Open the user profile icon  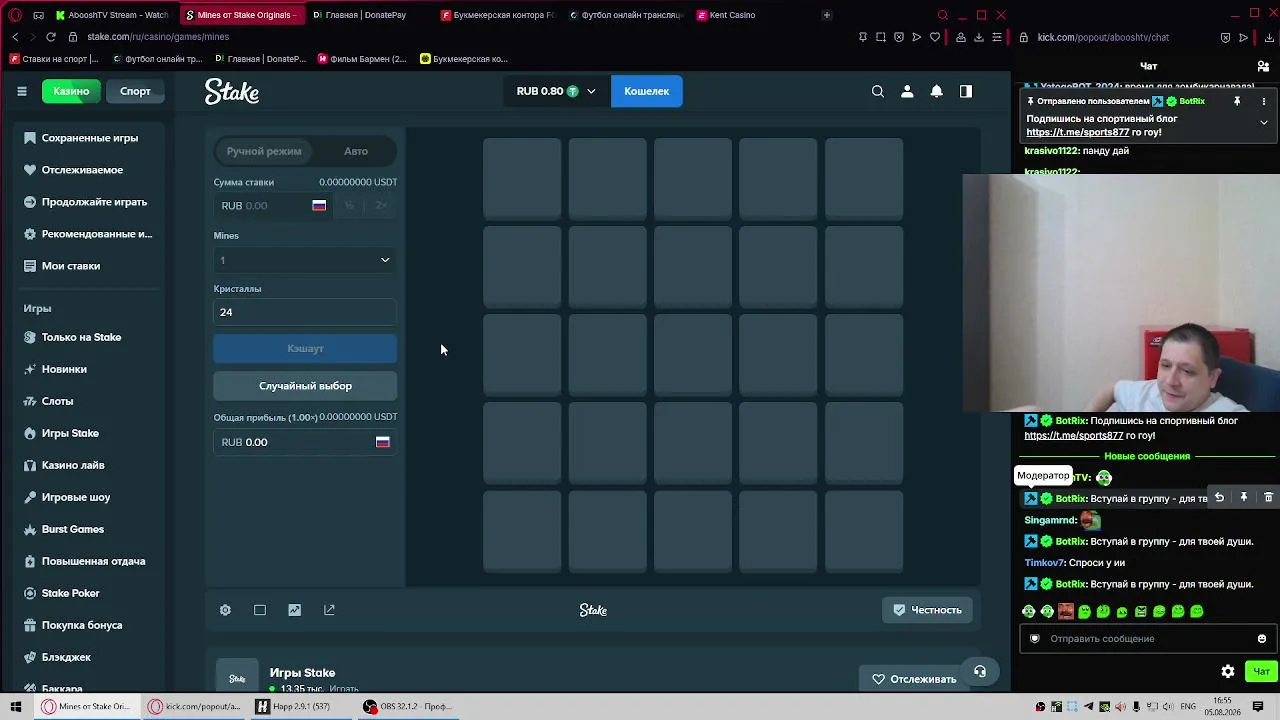pyautogui.click(x=907, y=91)
